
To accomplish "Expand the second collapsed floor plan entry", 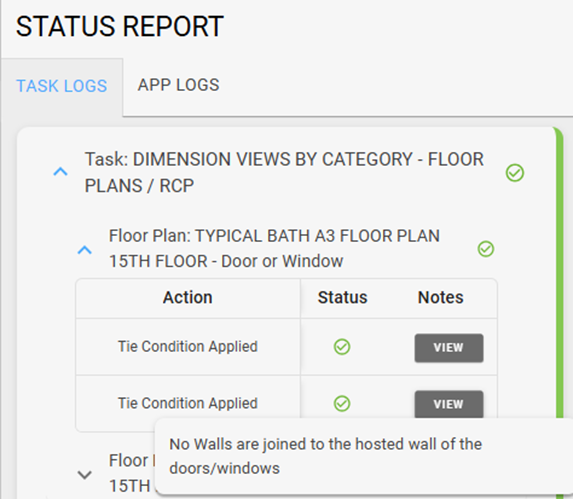I will [85, 475].
